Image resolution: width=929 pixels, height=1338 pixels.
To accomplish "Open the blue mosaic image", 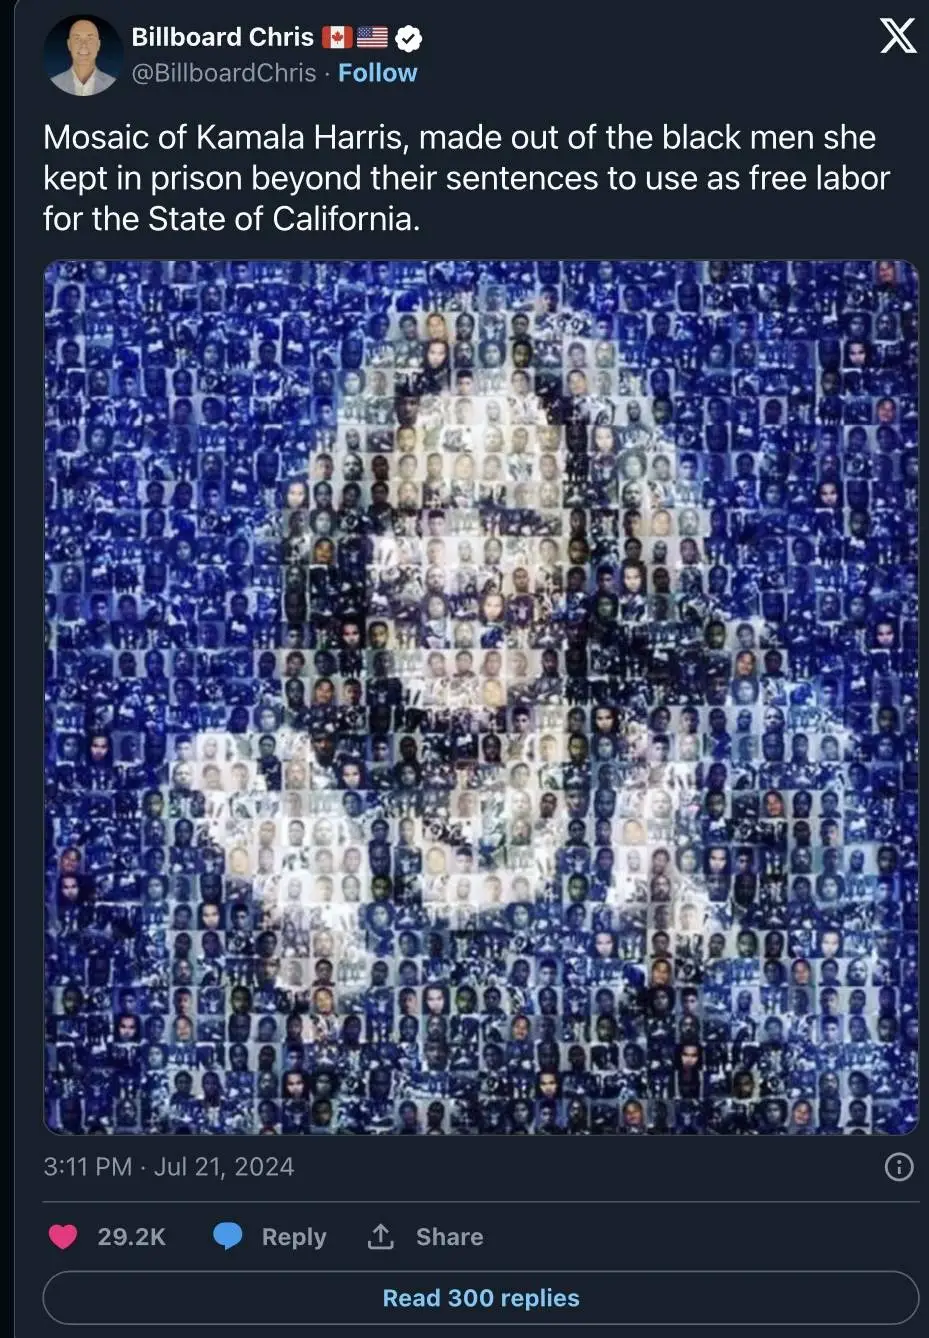I will (x=481, y=697).
